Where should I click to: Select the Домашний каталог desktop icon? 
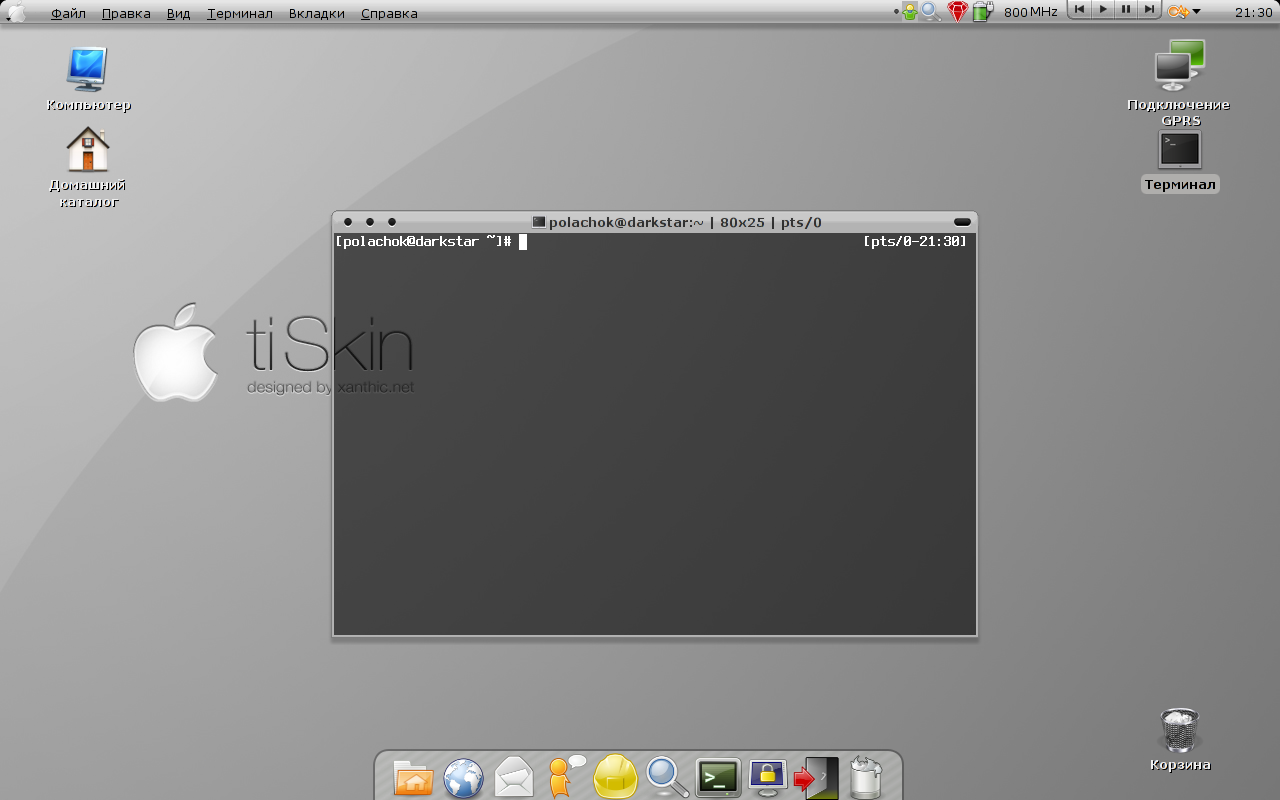pos(87,167)
